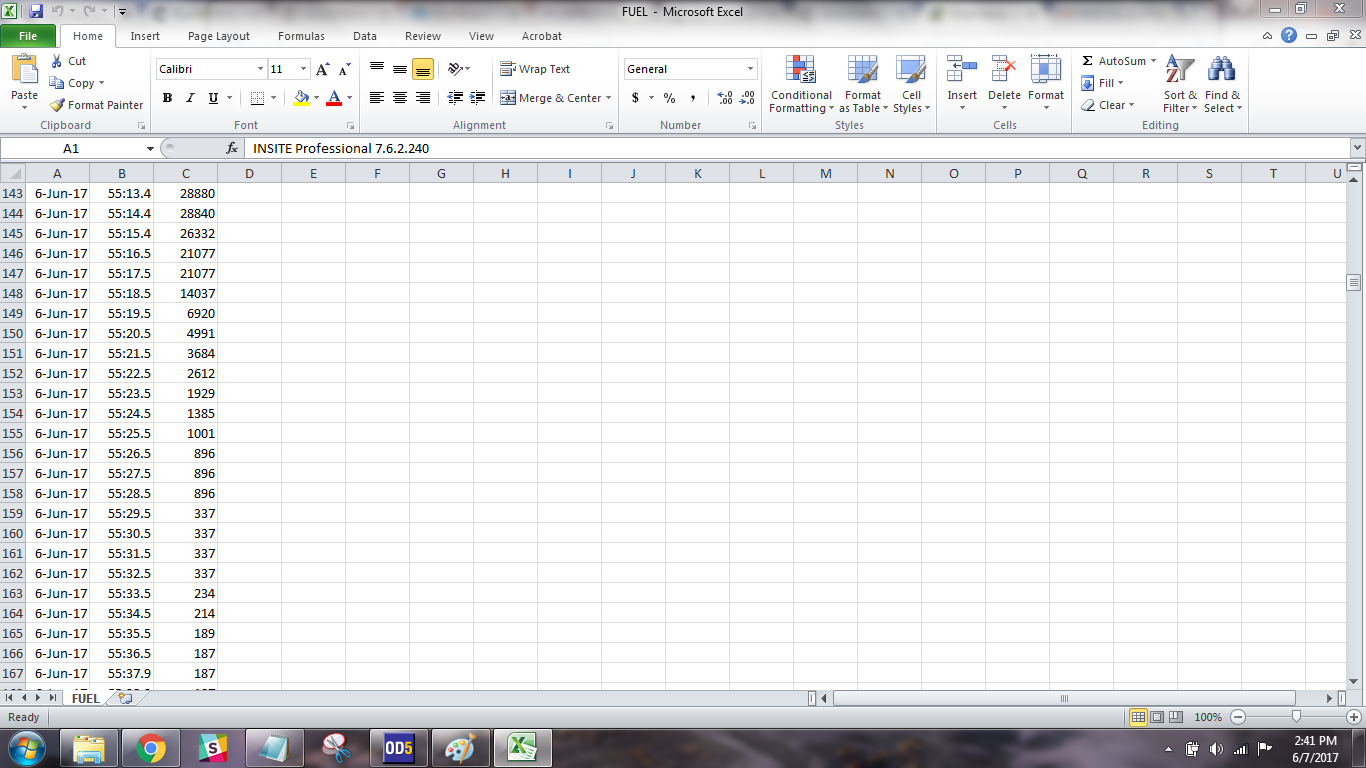Expand the Calibri font name dropdown
1366x768 pixels.
click(260, 69)
